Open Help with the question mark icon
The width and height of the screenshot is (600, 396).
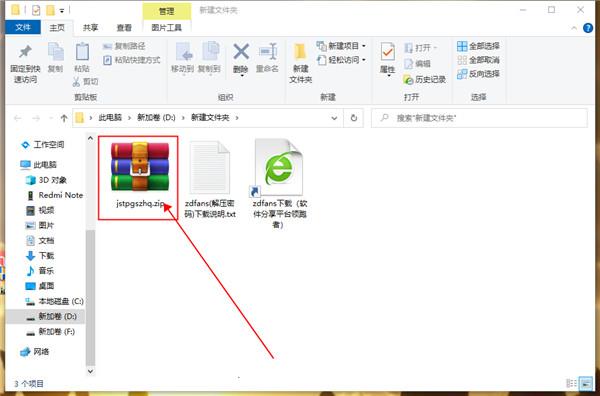point(588,28)
